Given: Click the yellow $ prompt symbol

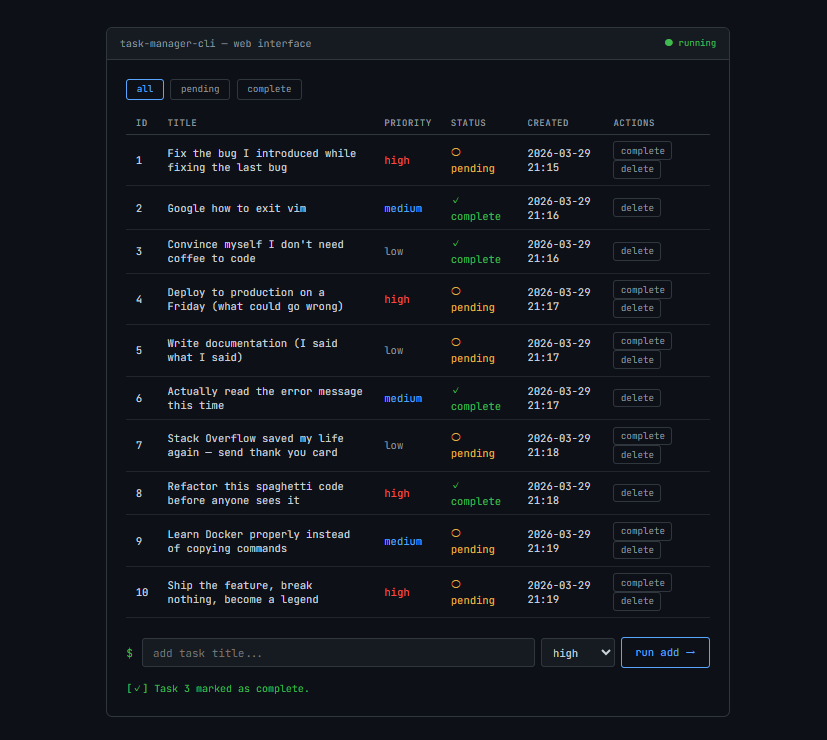Looking at the screenshot, I should point(128,652).
